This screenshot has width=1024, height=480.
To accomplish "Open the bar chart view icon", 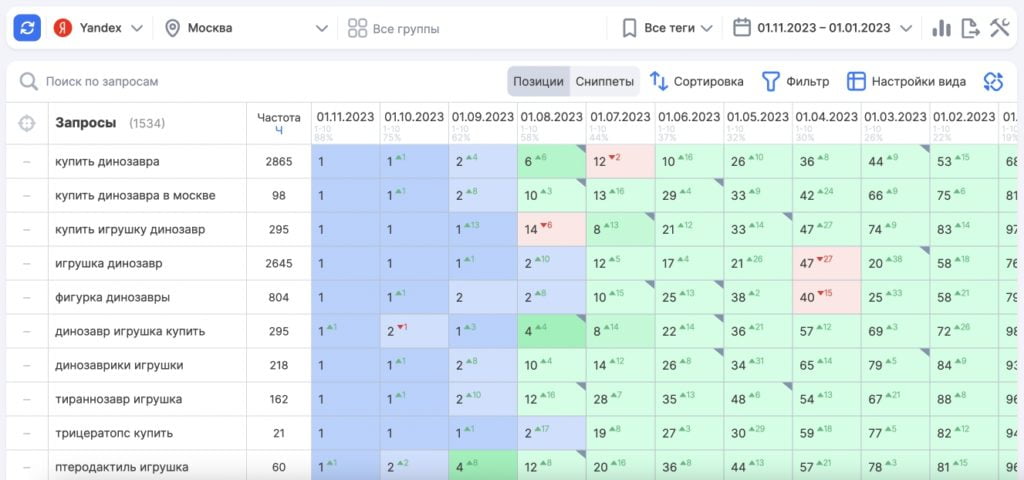I will click(941, 28).
